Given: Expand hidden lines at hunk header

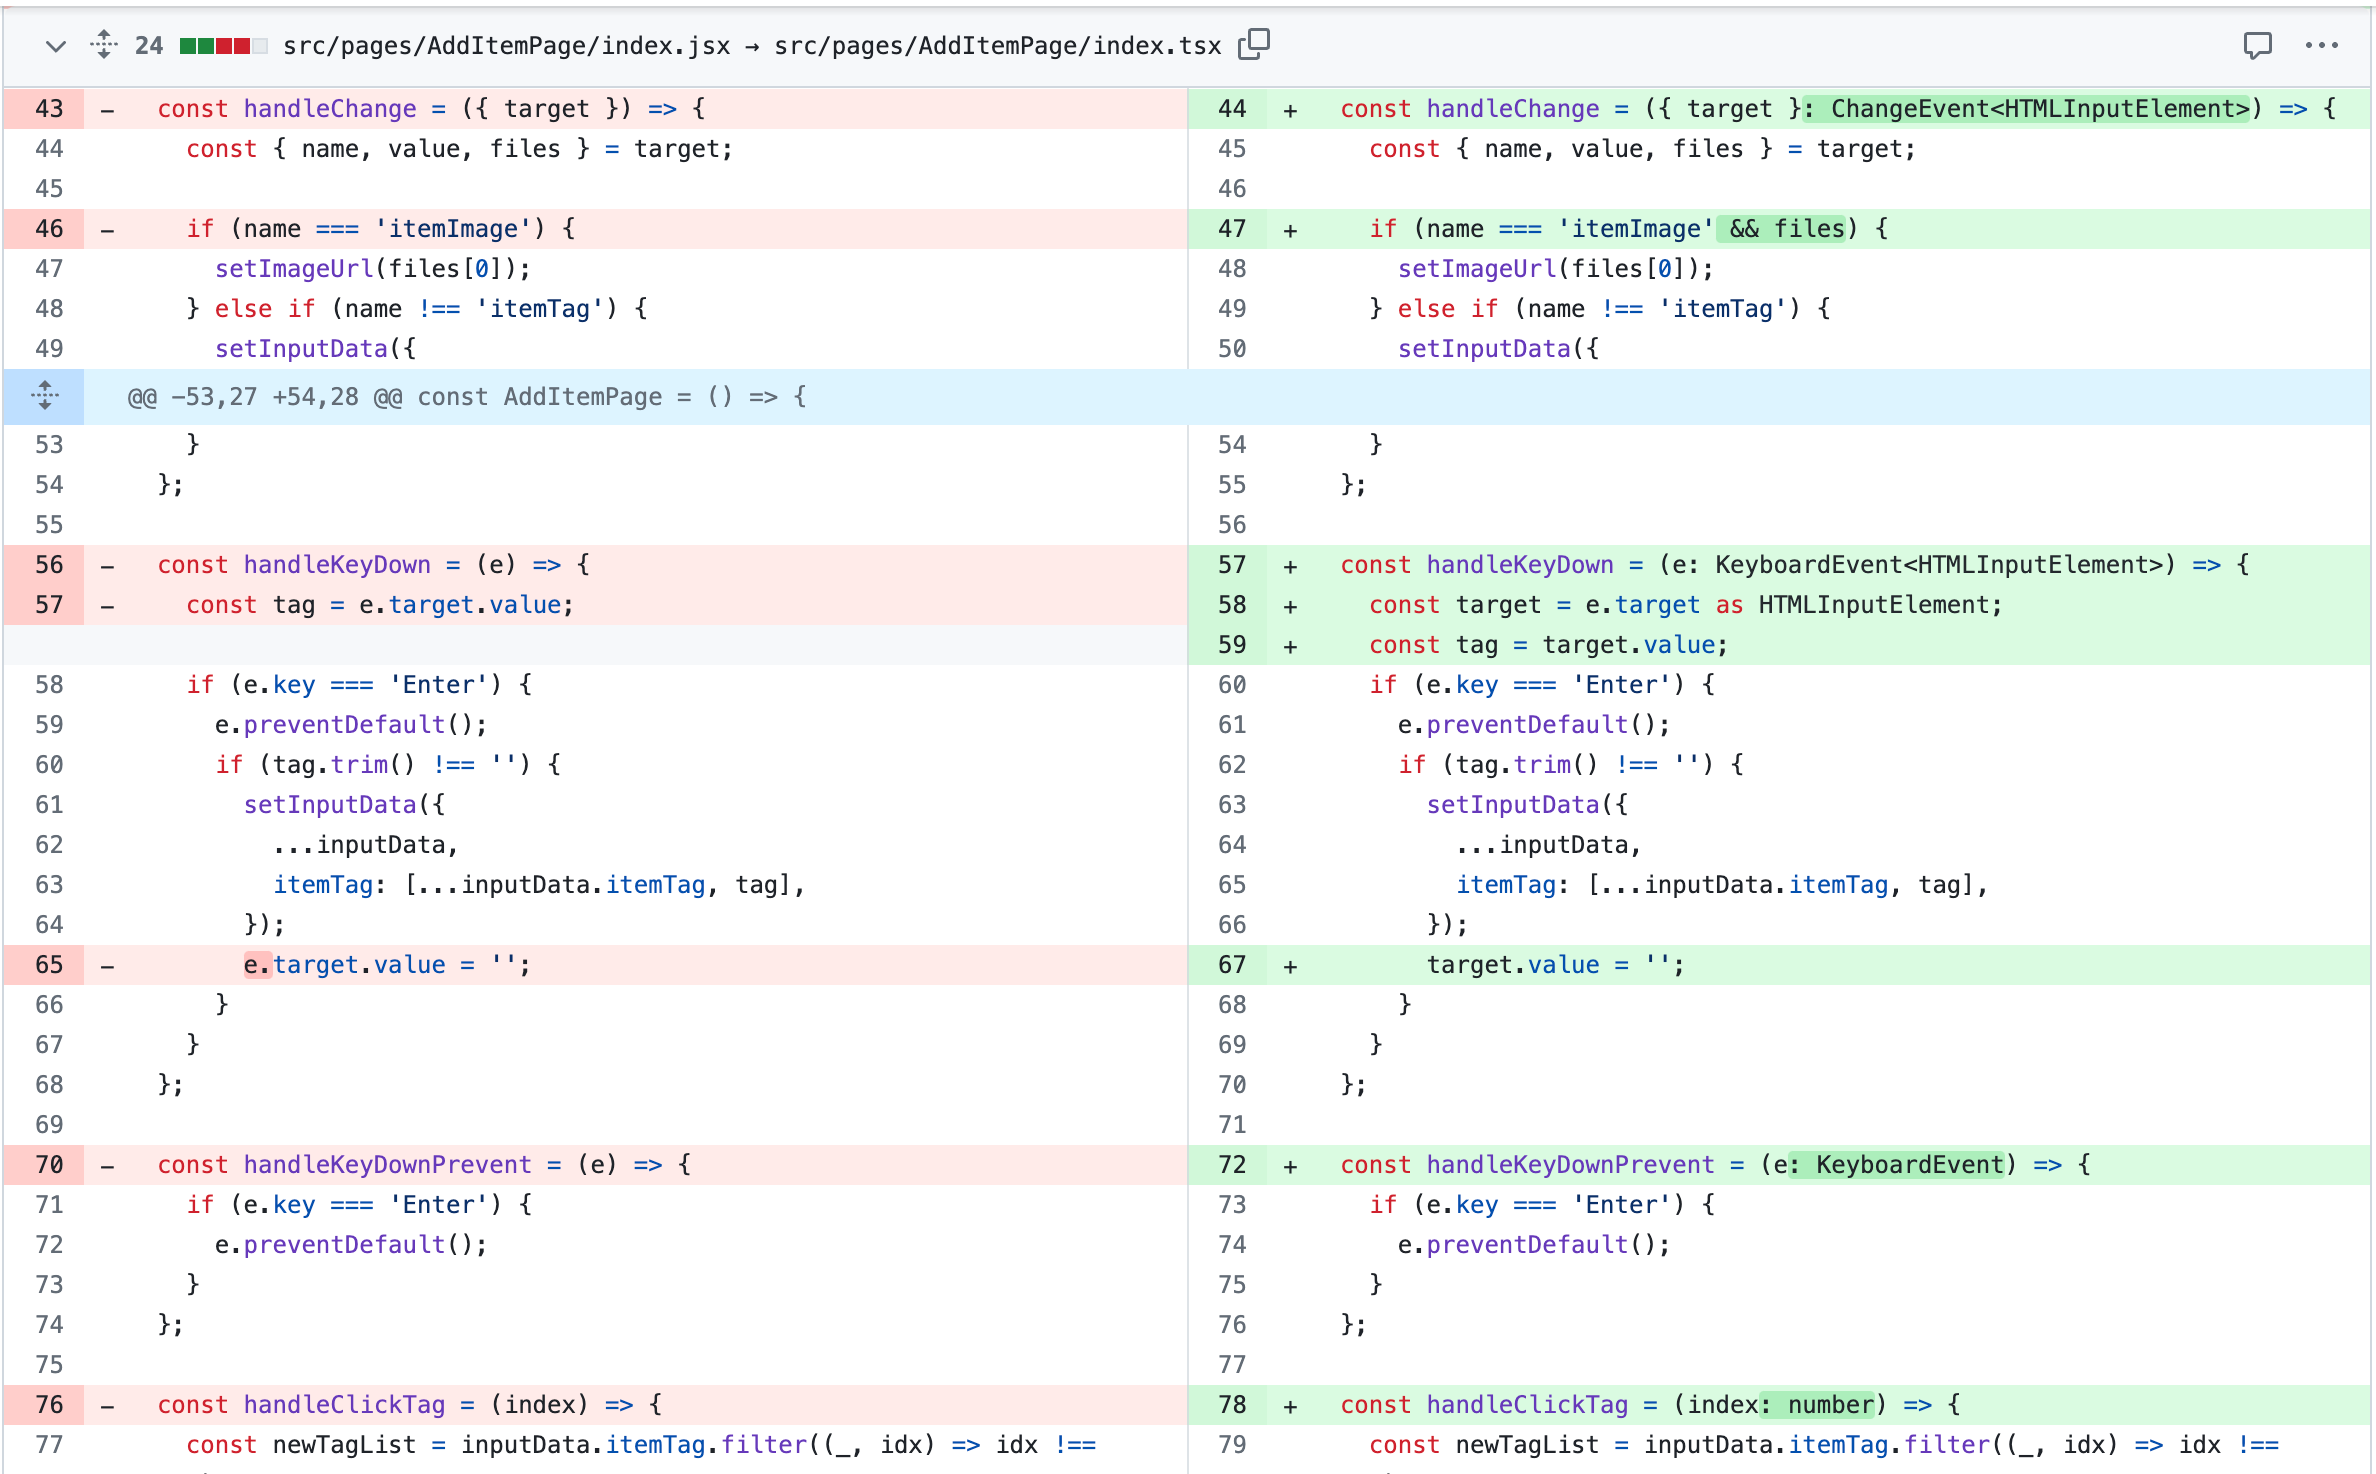Looking at the screenshot, I should point(44,396).
